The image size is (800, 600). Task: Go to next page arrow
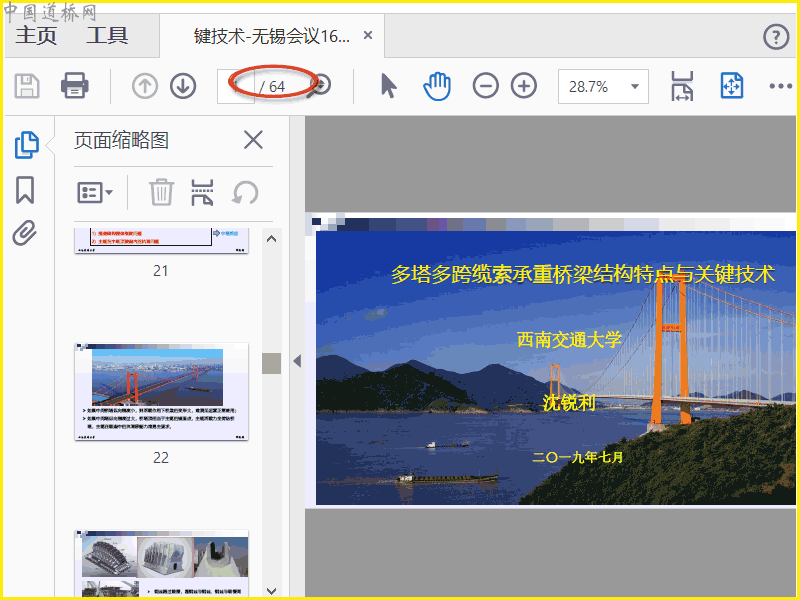click(x=183, y=86)
